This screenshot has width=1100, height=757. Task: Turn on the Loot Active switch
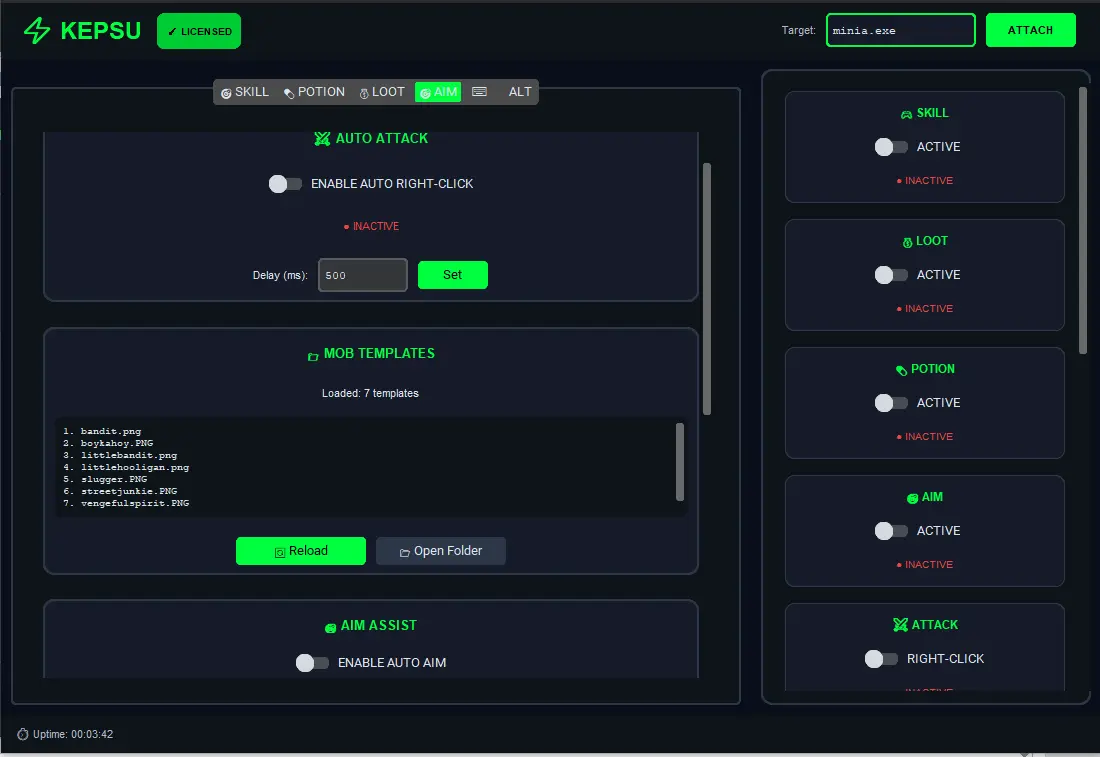tap(891, 275)
